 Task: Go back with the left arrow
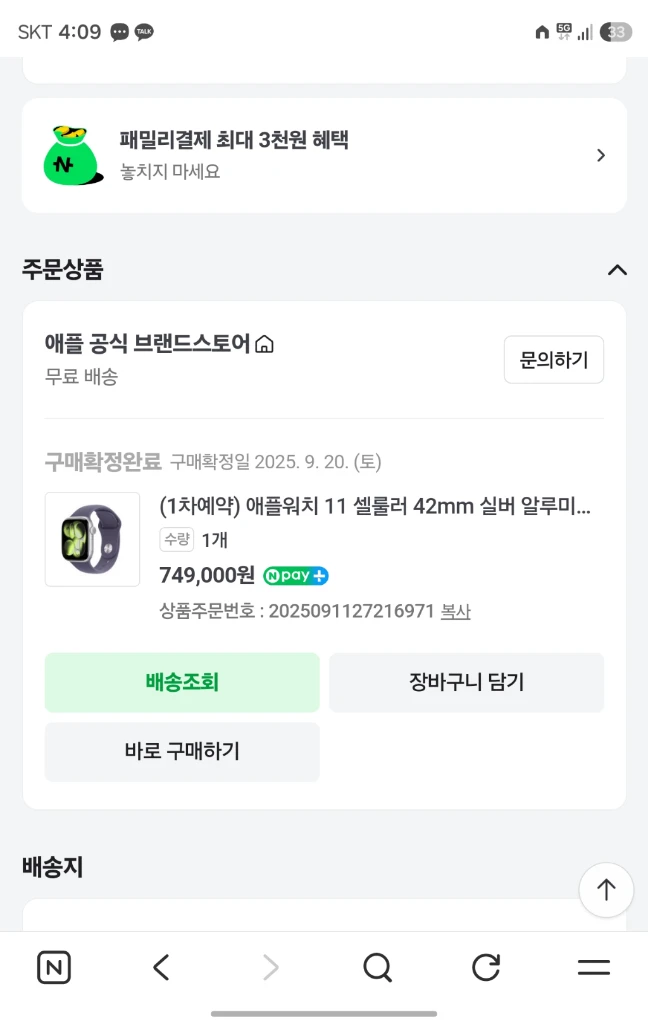161,967
